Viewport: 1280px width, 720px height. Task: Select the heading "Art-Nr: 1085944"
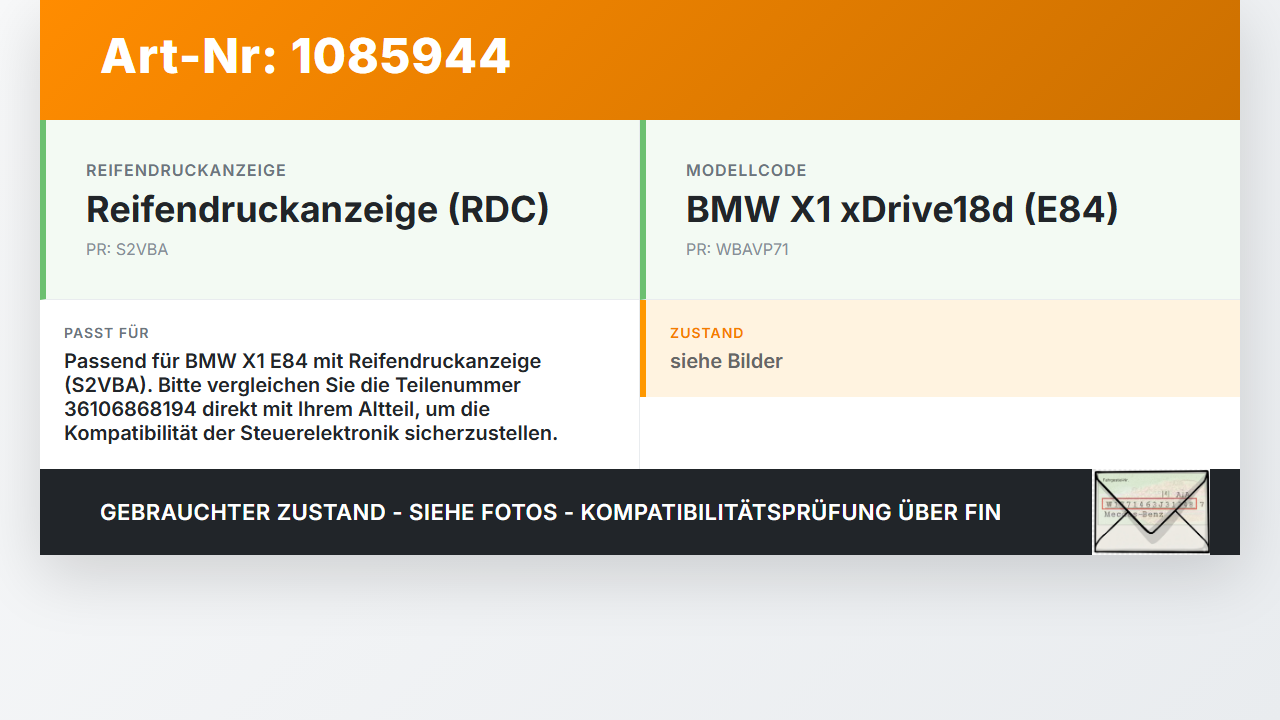click(305, 56)
